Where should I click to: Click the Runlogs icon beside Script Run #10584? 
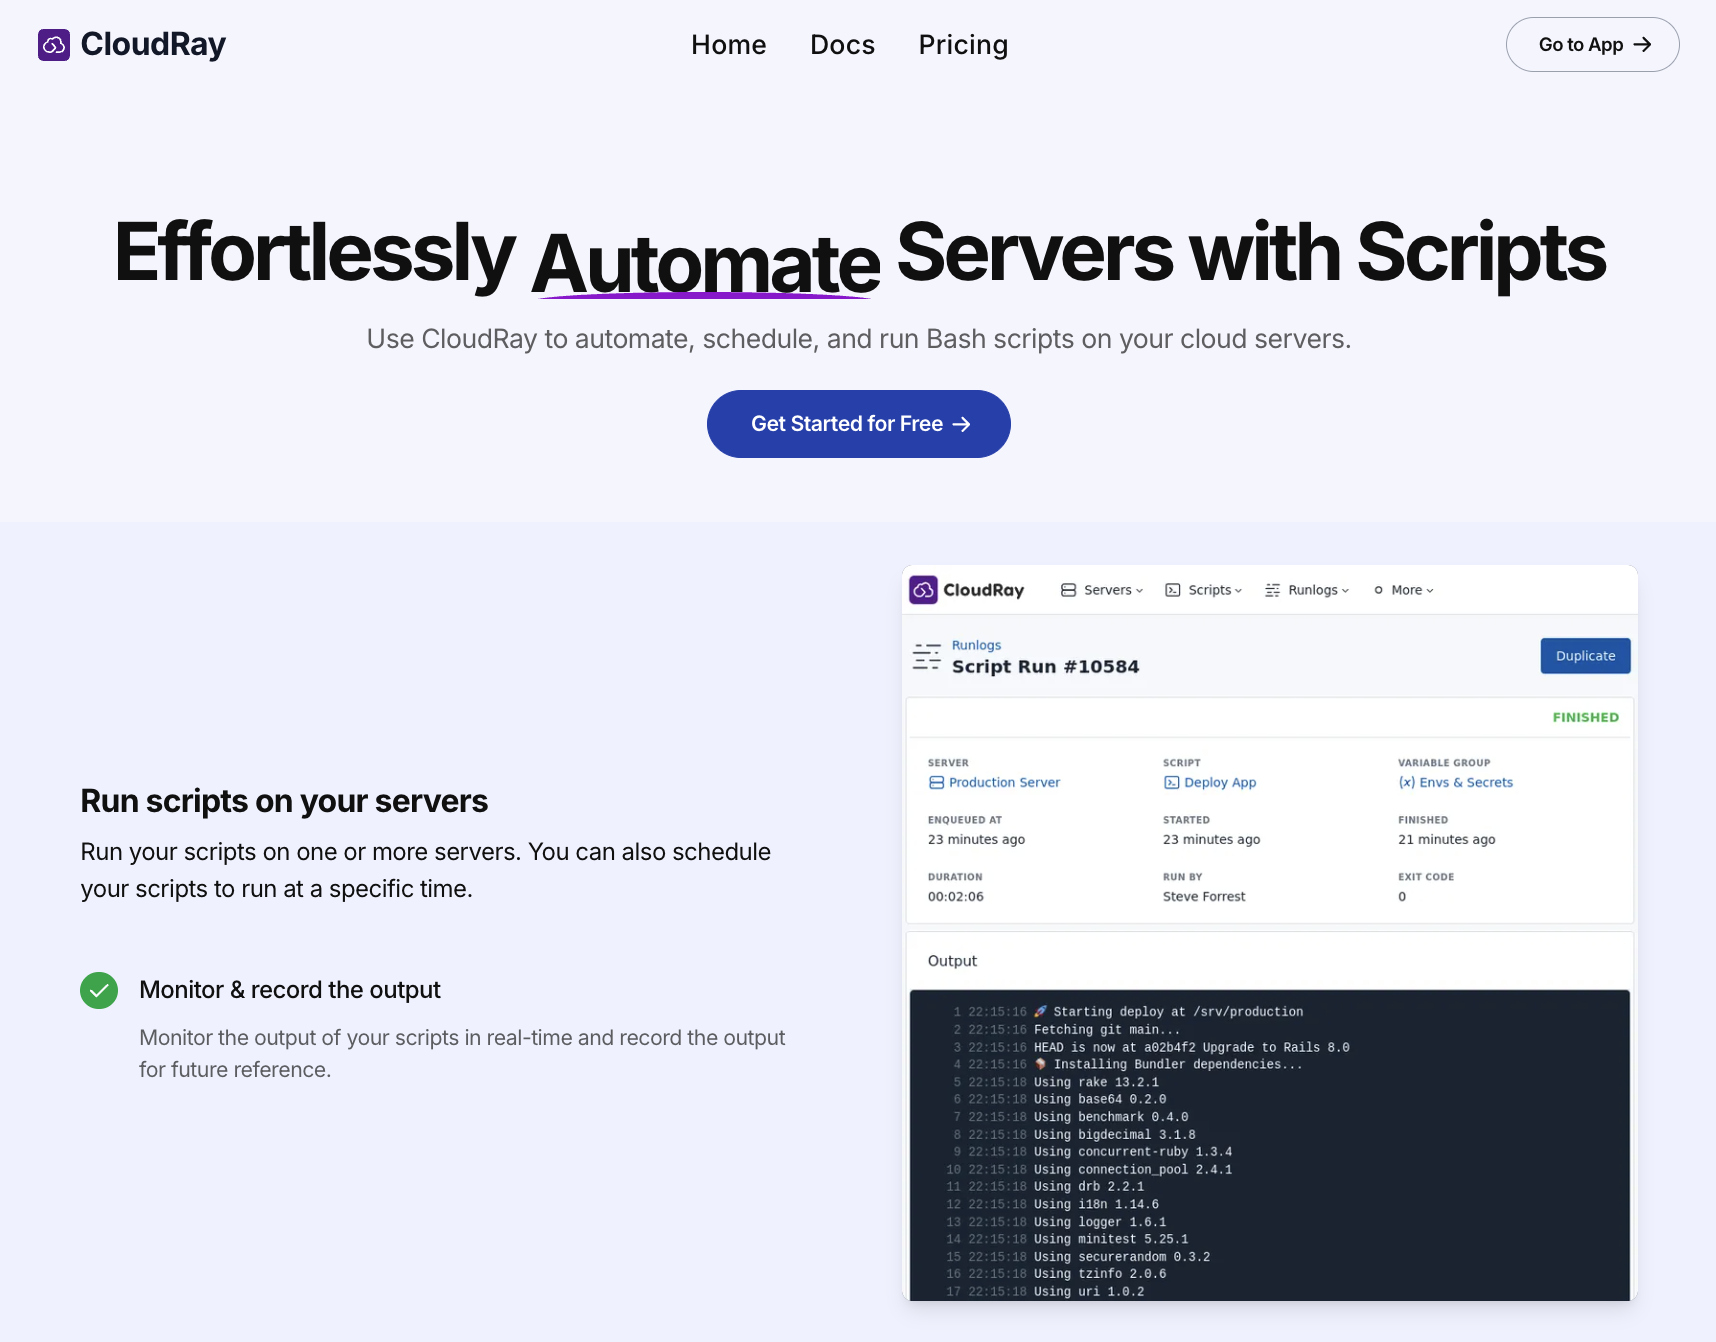coord(927,657)
